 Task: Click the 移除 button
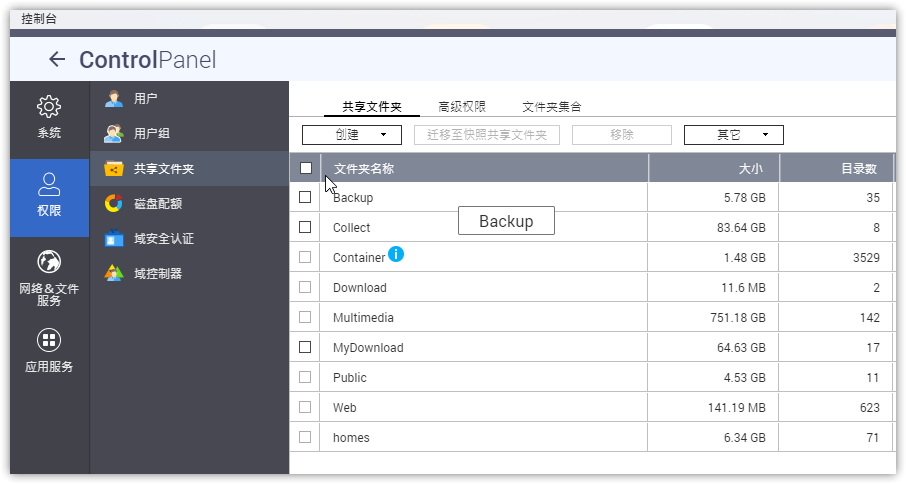pos(621,135)
